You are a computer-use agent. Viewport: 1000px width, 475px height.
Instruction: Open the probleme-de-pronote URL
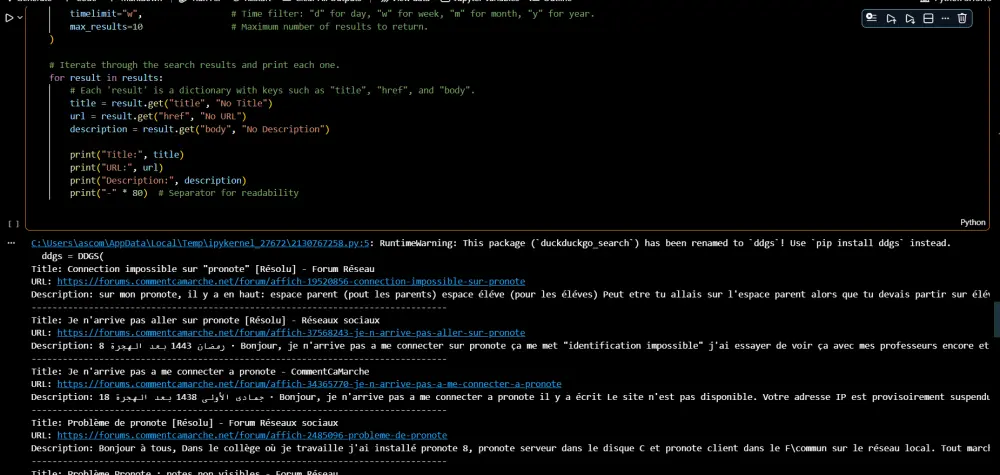coord(252,435)
